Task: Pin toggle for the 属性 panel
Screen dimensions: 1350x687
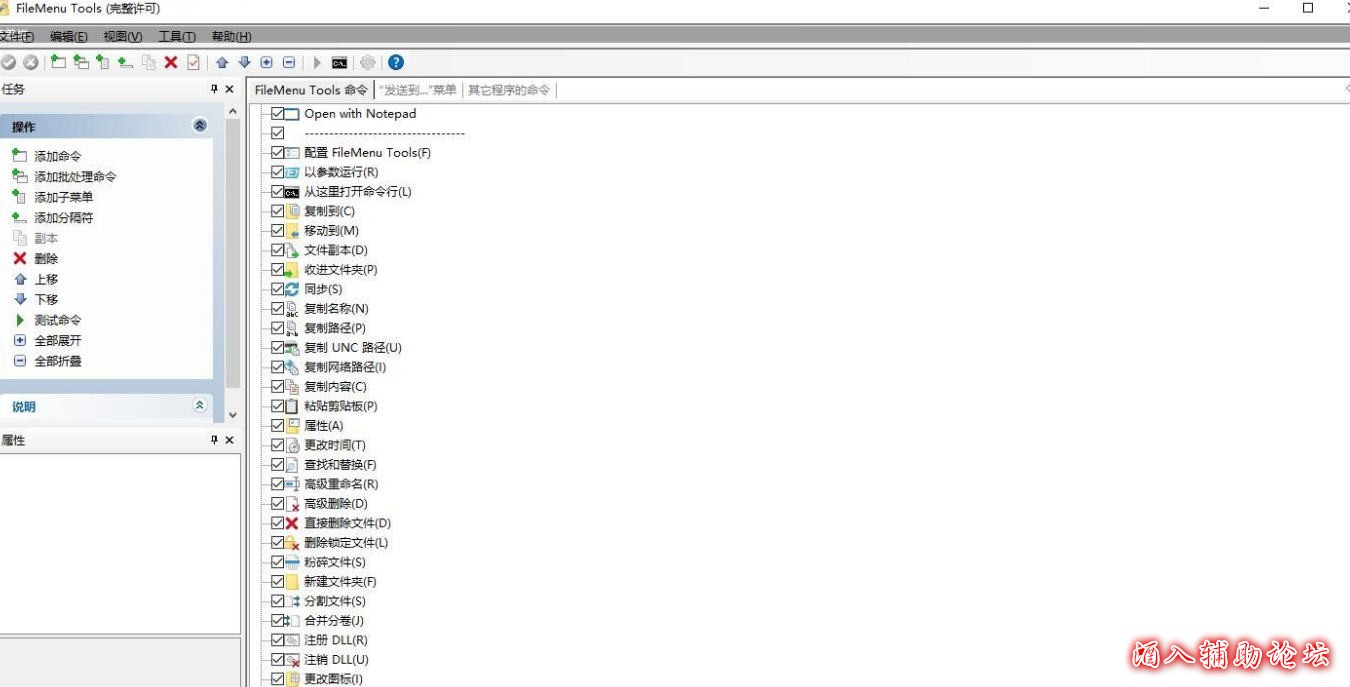Action: tap(214, 440)
